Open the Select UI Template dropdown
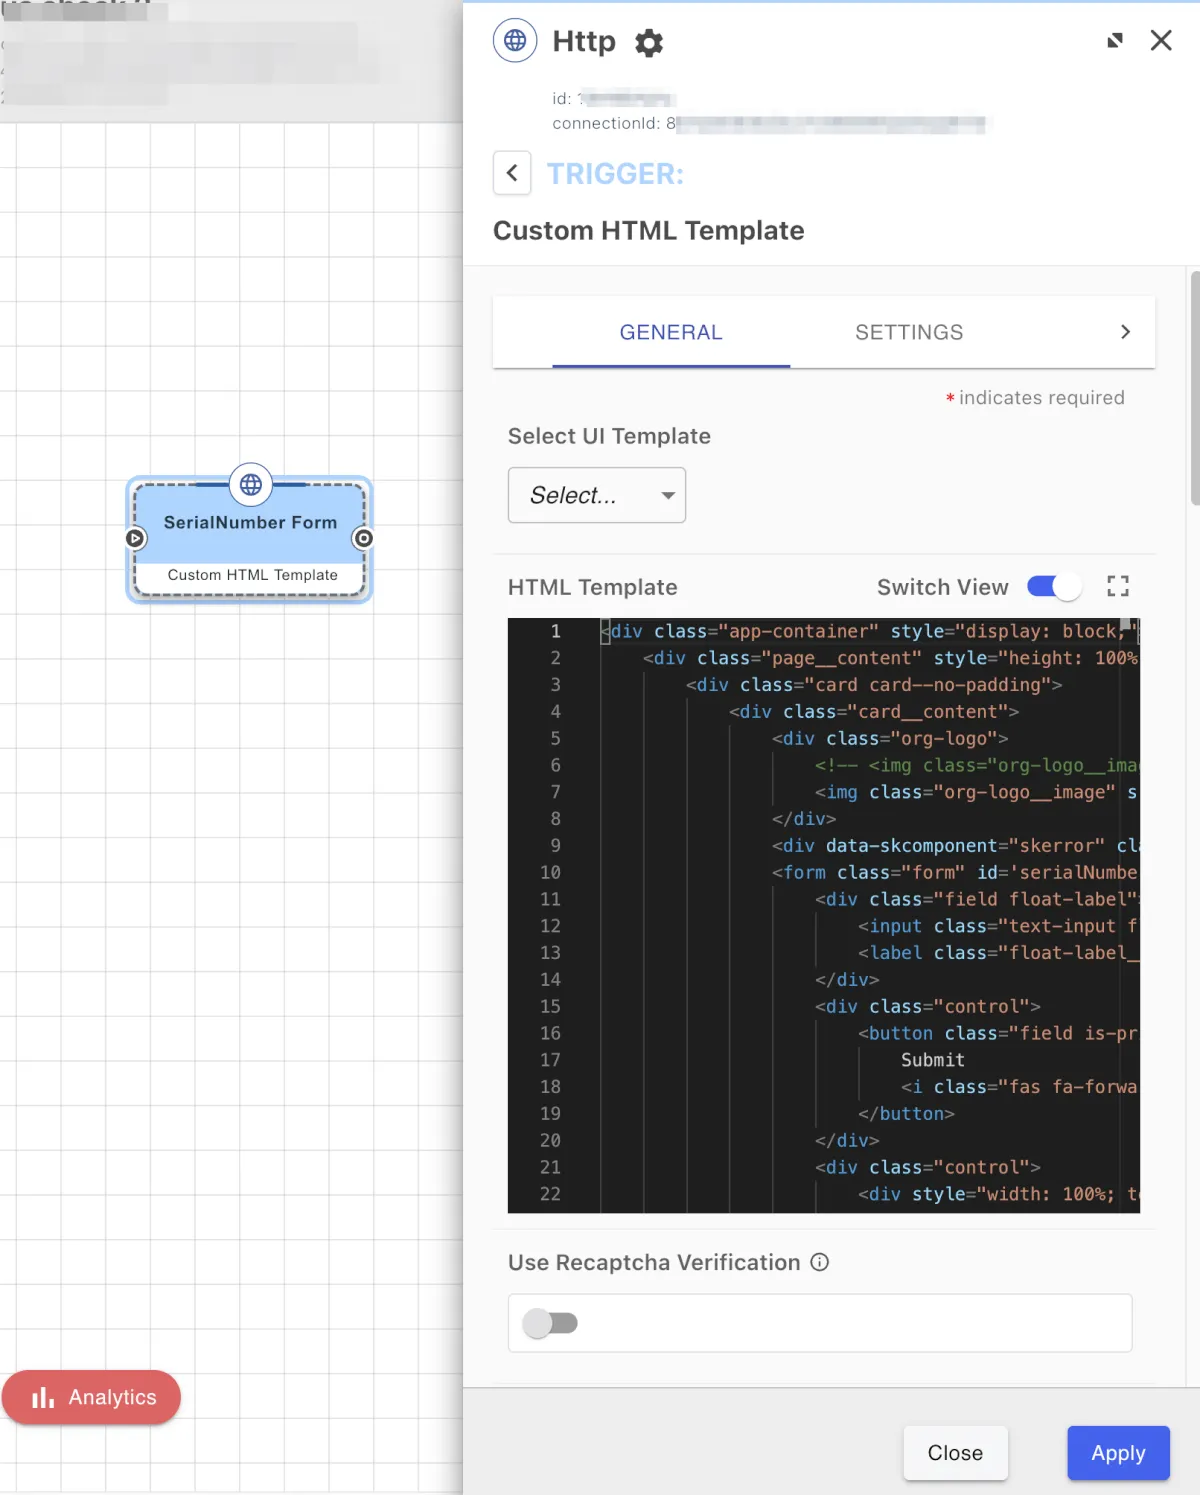 point(597,495)
